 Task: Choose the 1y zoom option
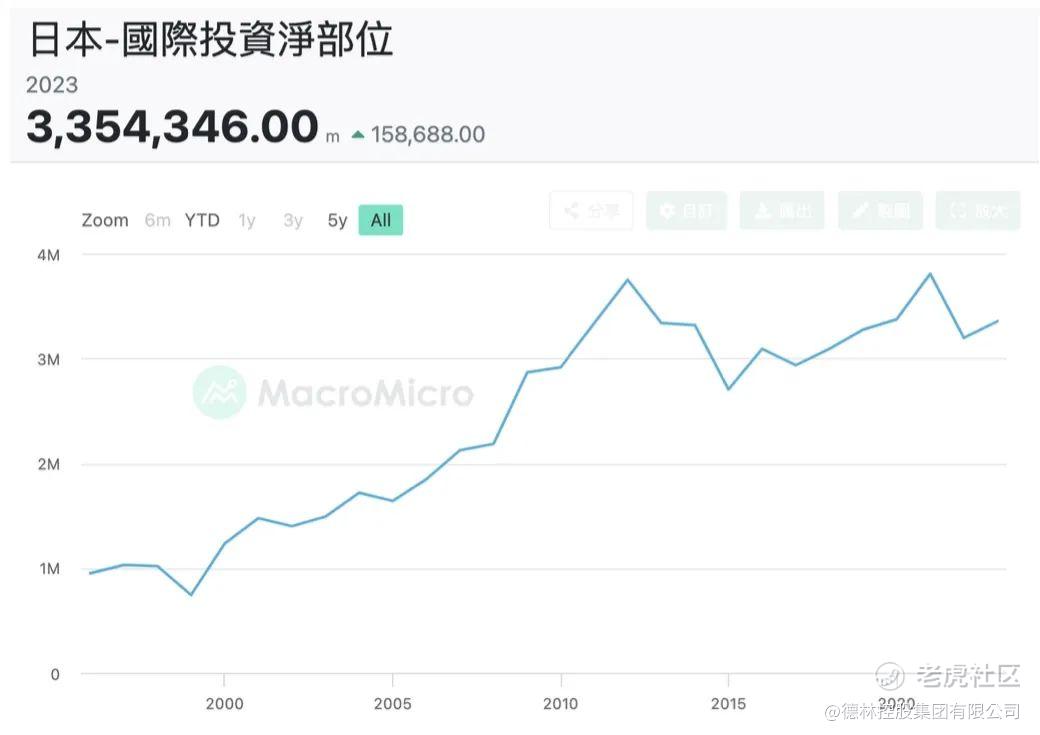(247, 220)
